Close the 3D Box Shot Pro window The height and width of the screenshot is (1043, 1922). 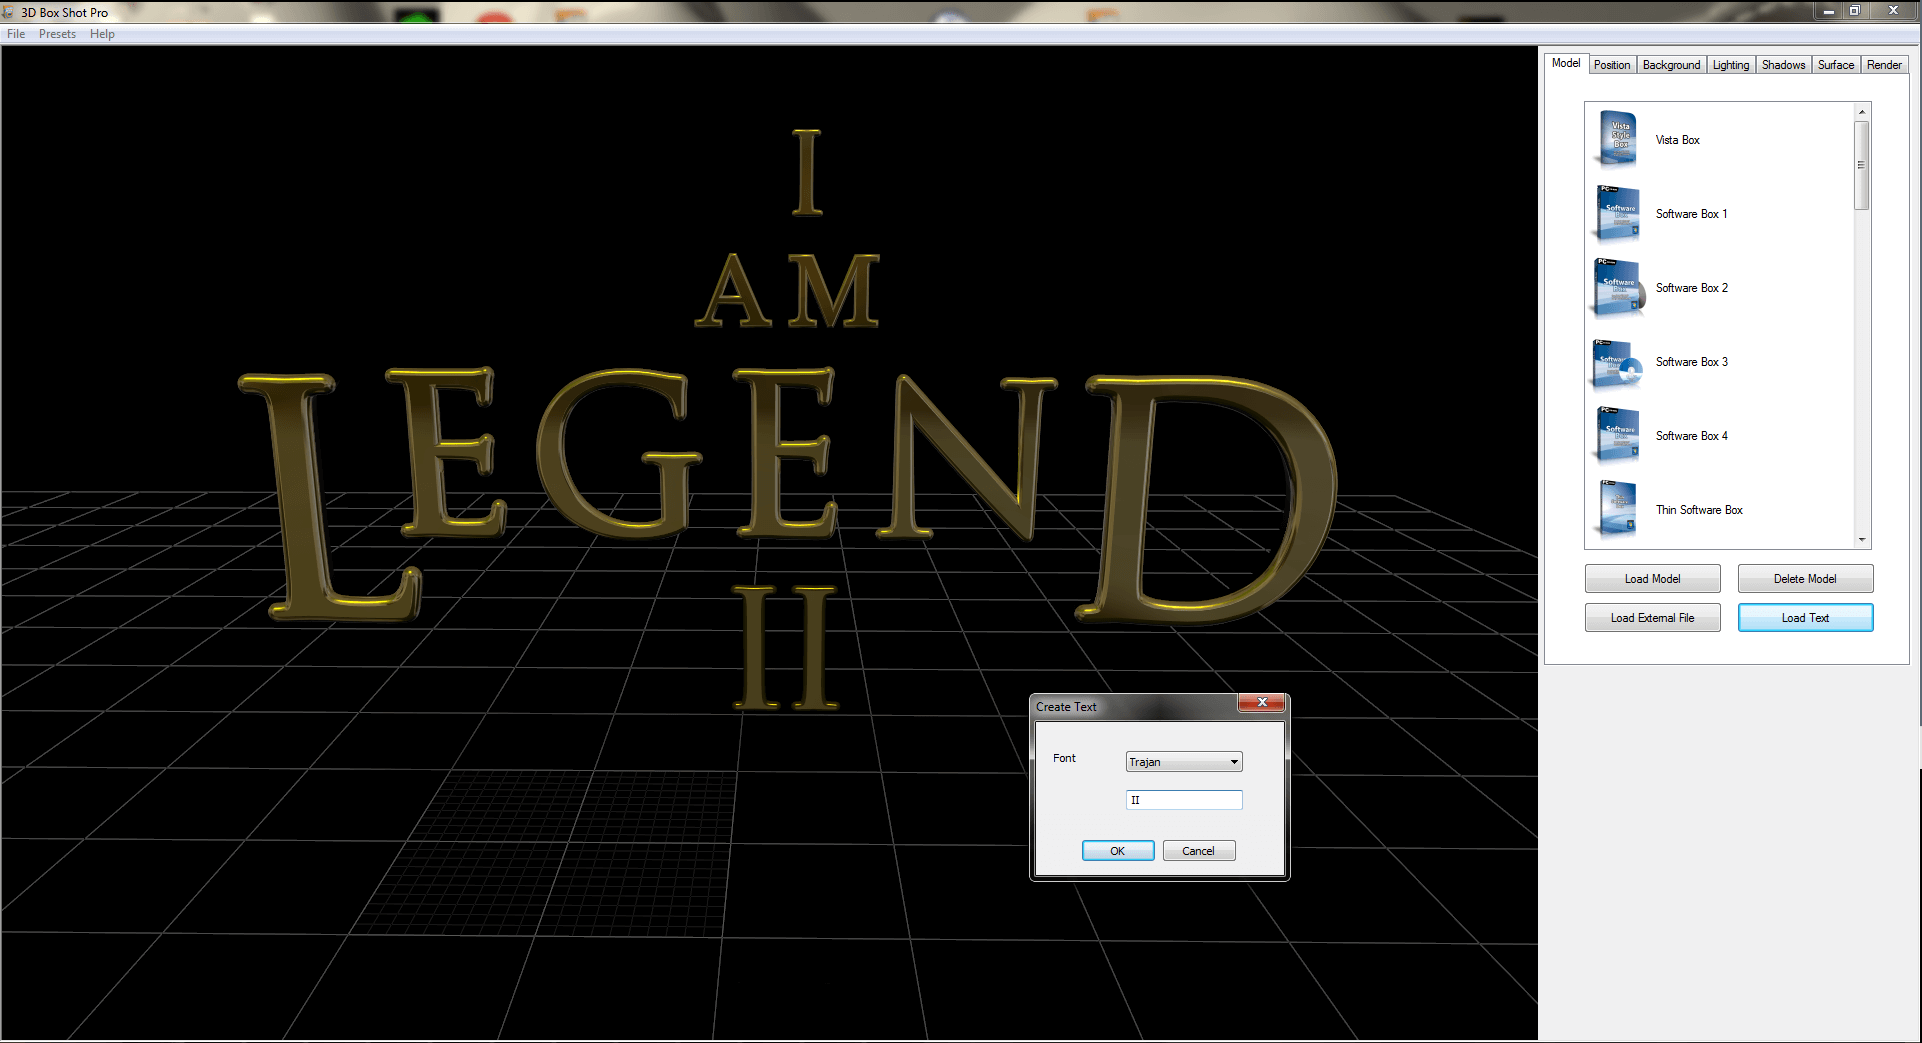point(1893,11)
